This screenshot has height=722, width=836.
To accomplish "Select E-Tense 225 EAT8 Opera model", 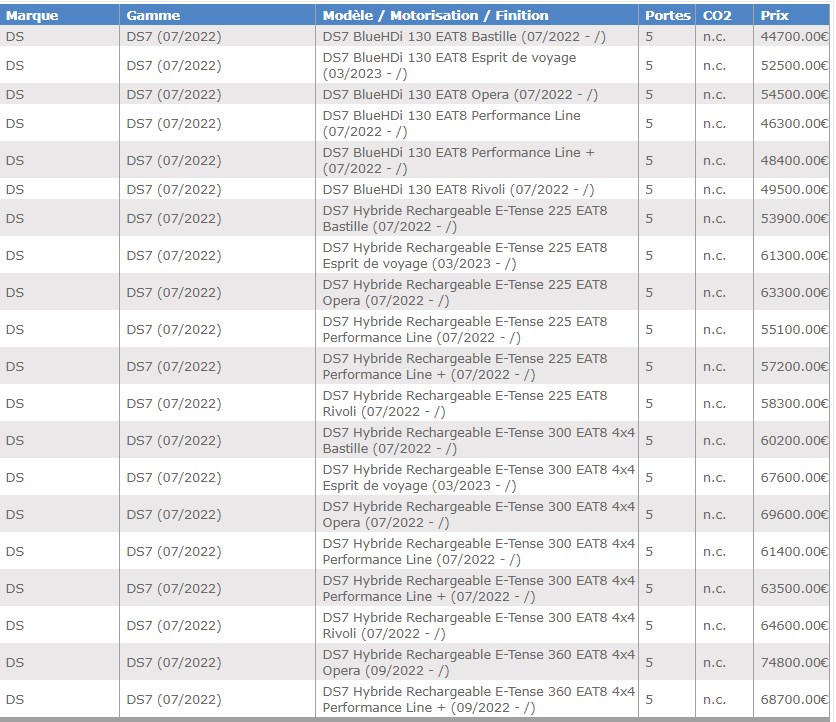I will (x=465, y=292).
